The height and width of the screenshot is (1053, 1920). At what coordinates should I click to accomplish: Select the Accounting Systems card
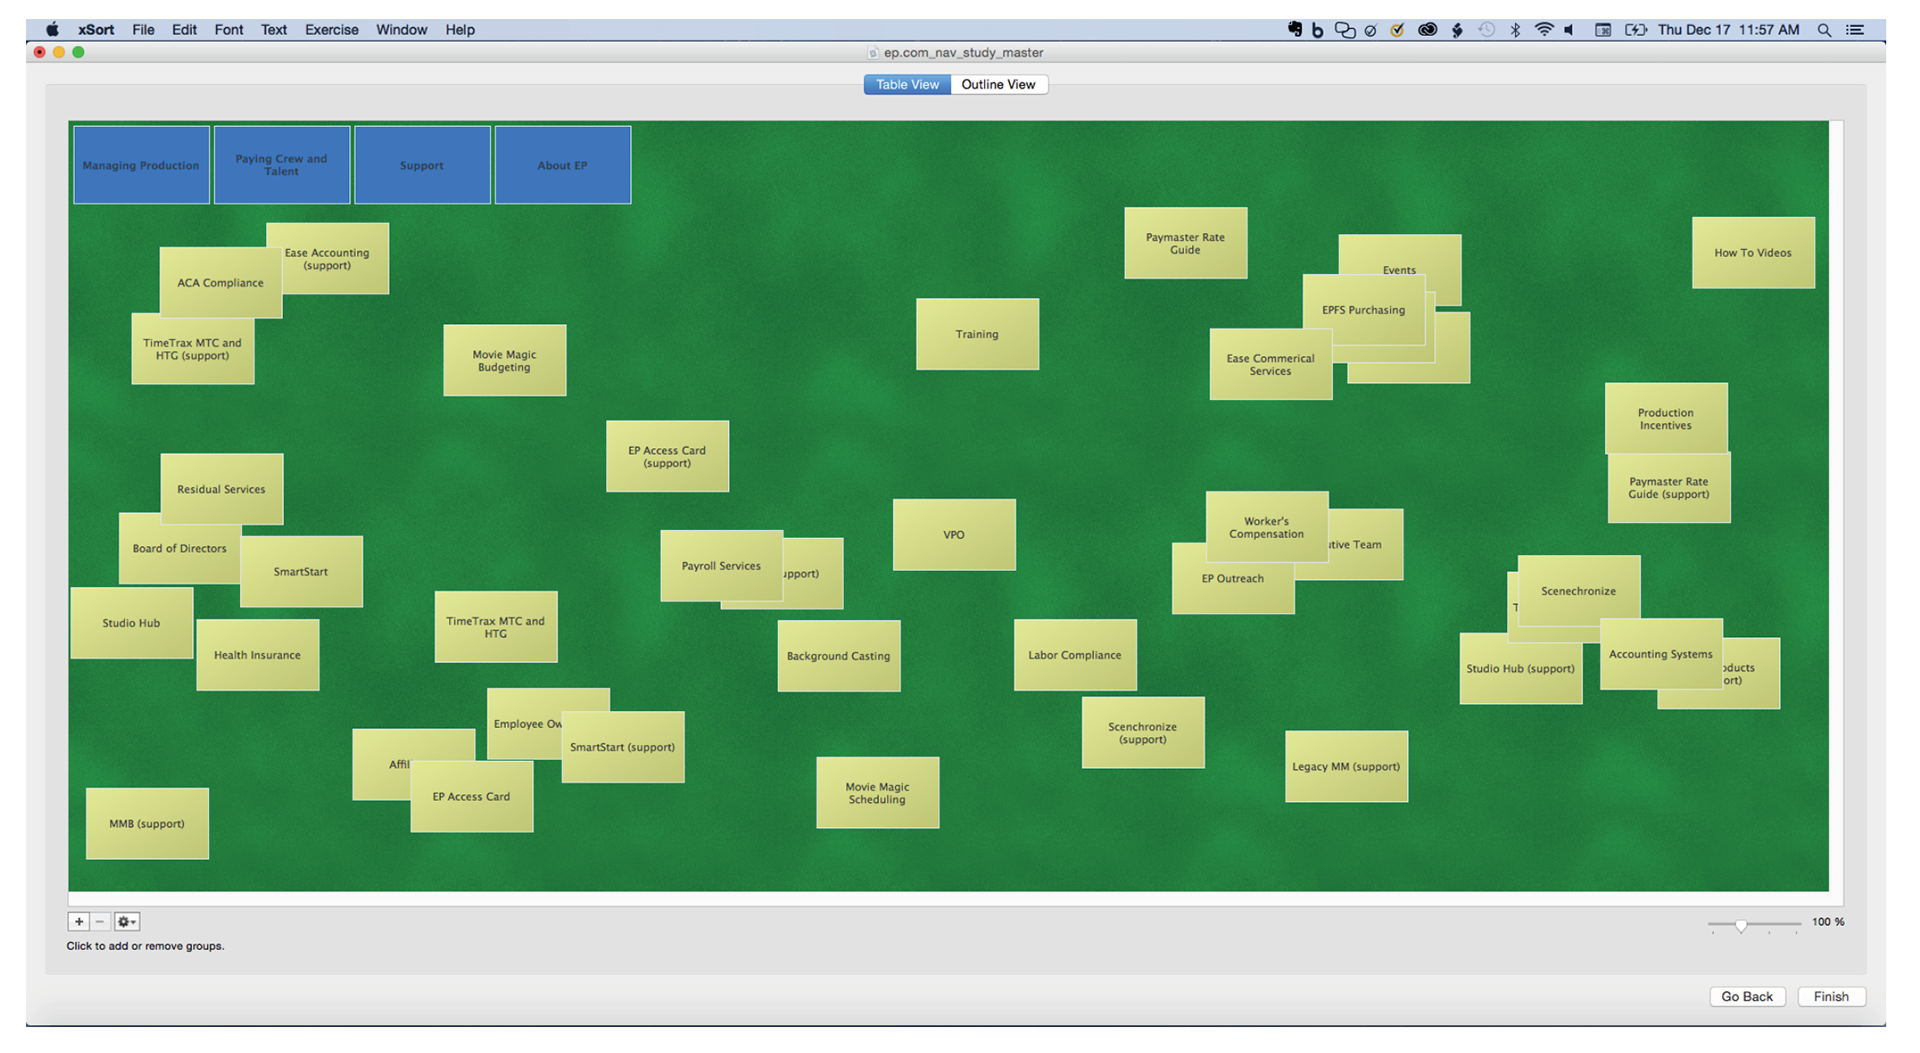coord(1661,654)
